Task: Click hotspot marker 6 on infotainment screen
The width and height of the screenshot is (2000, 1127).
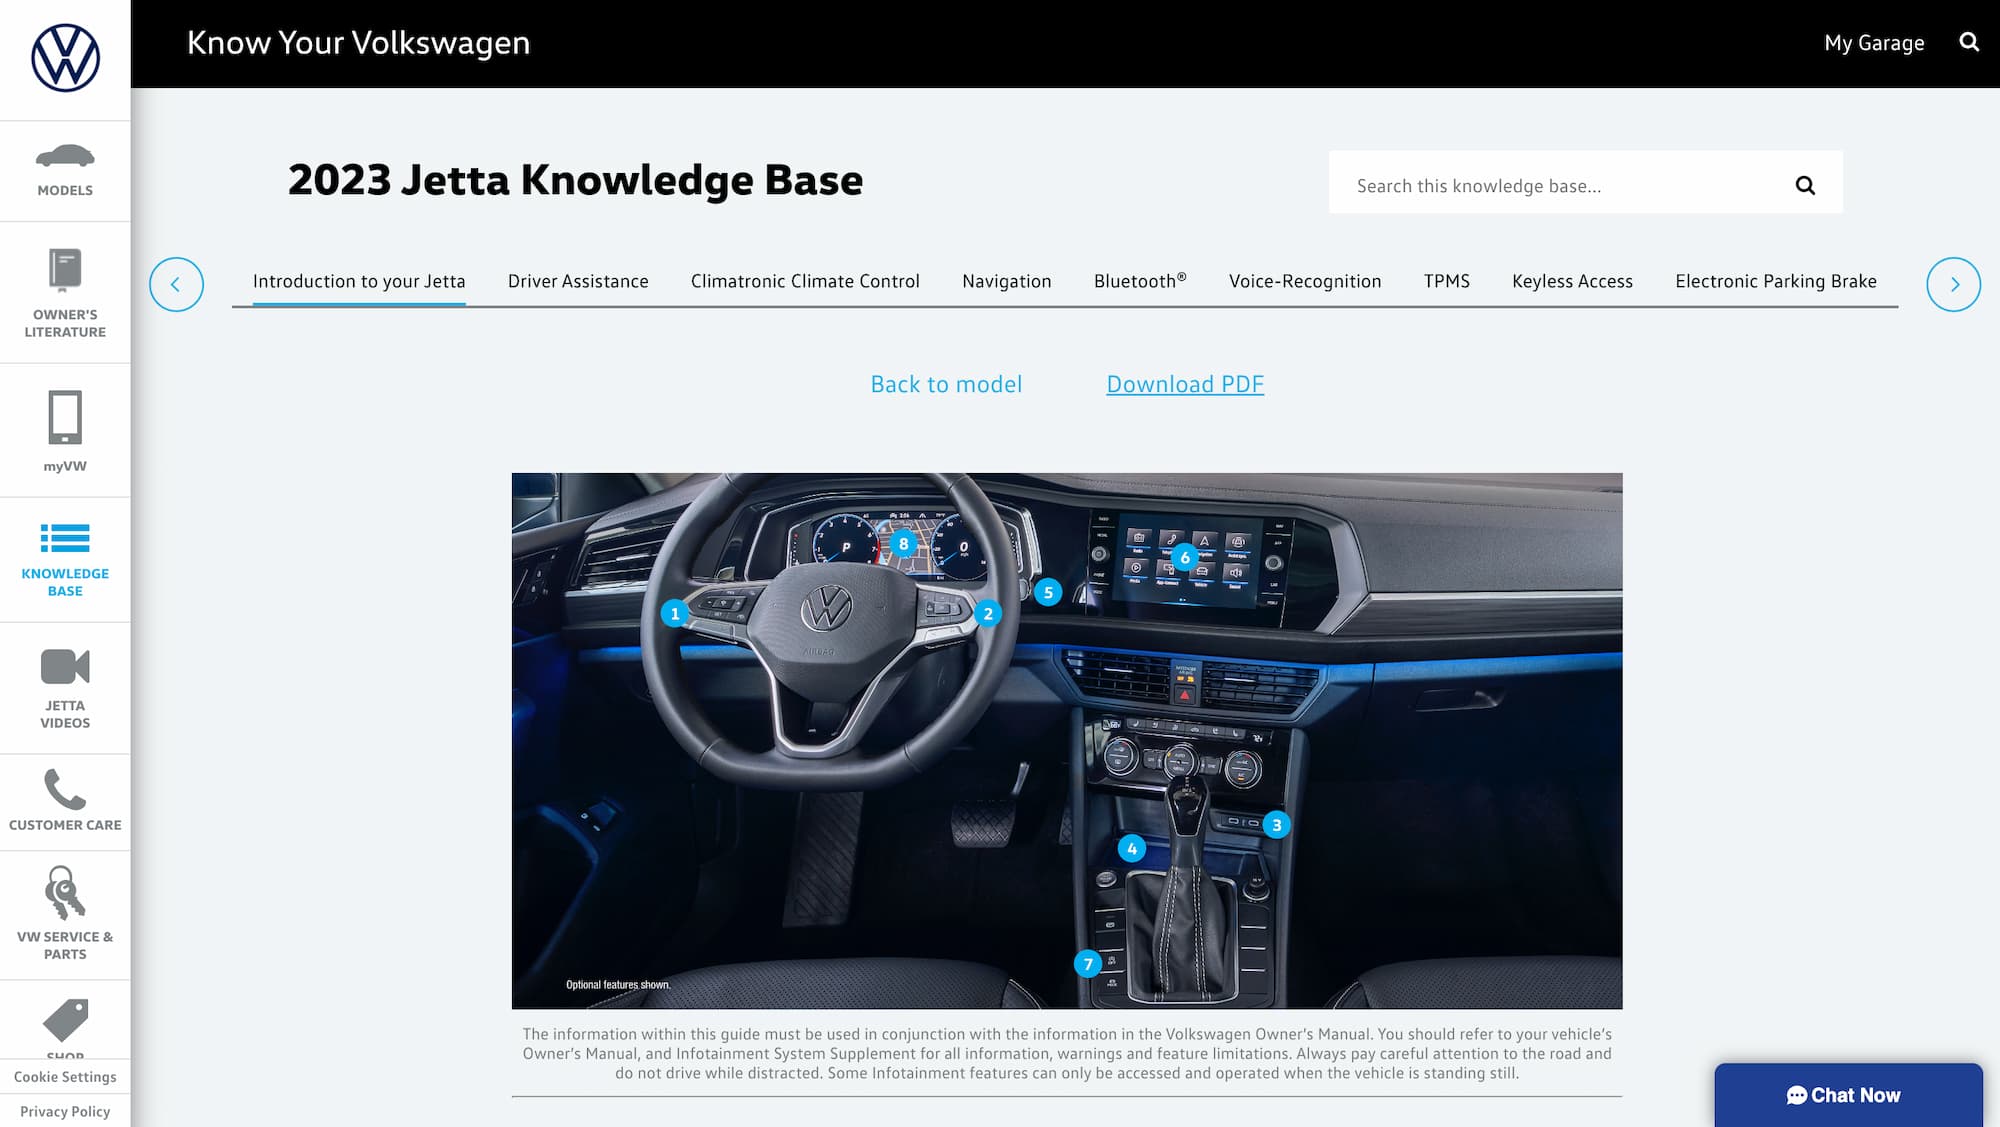Action: point(1185,558)
